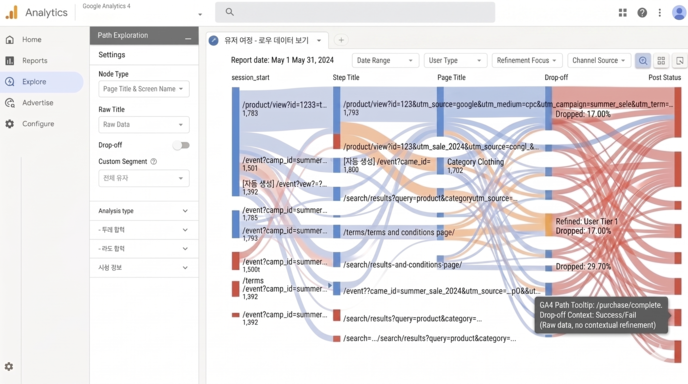Open the Raw Data dropdown

pos(144,125)
